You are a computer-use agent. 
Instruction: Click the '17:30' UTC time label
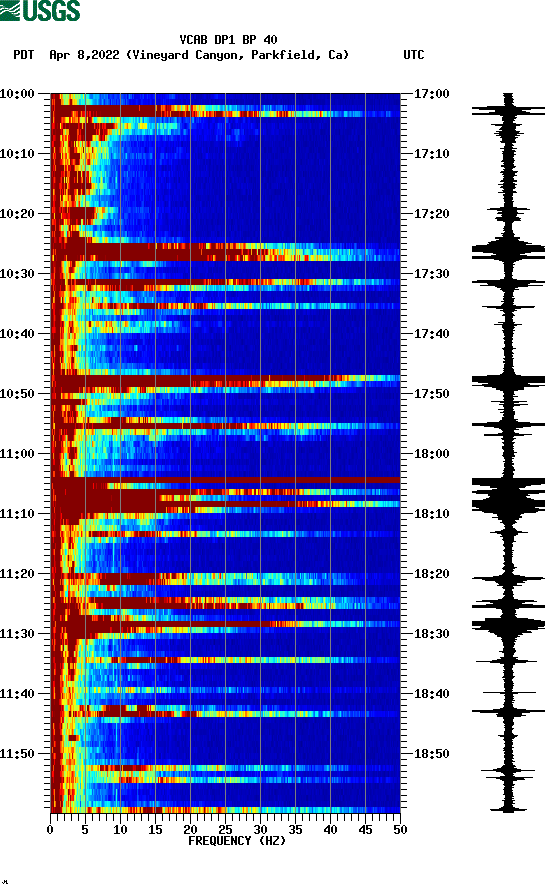431,273
